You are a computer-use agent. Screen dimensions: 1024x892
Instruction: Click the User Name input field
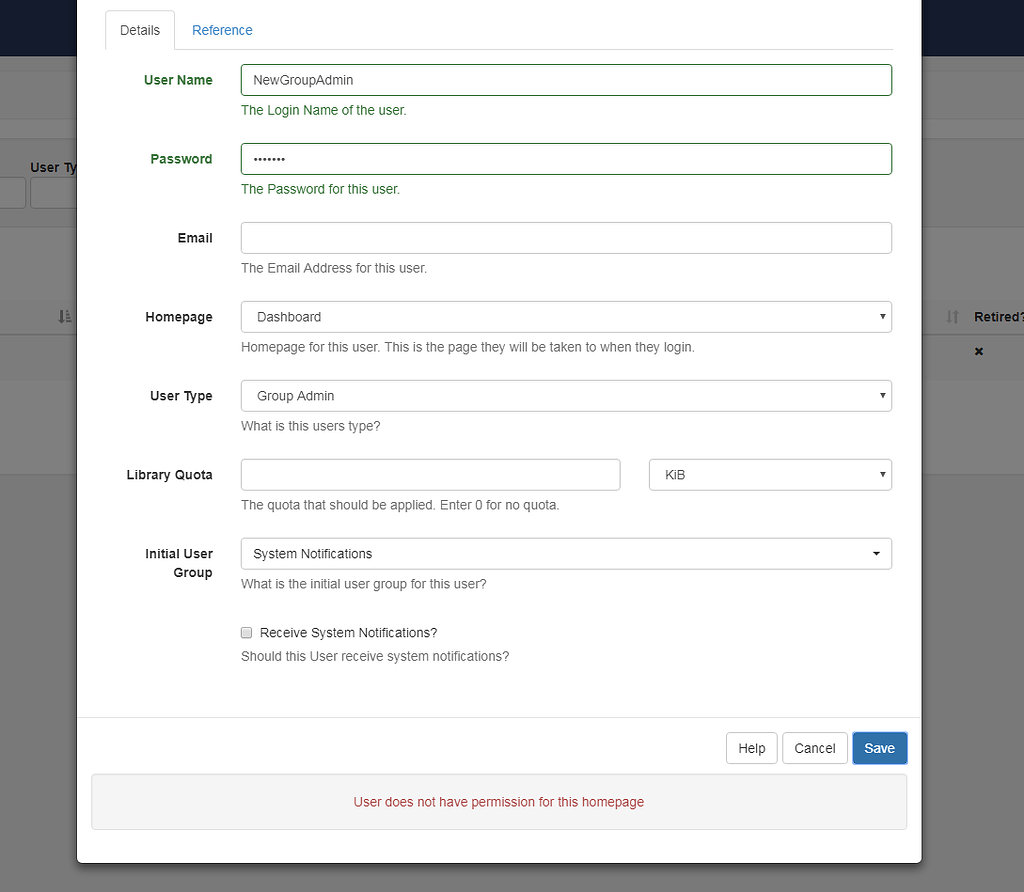point(566,80)
